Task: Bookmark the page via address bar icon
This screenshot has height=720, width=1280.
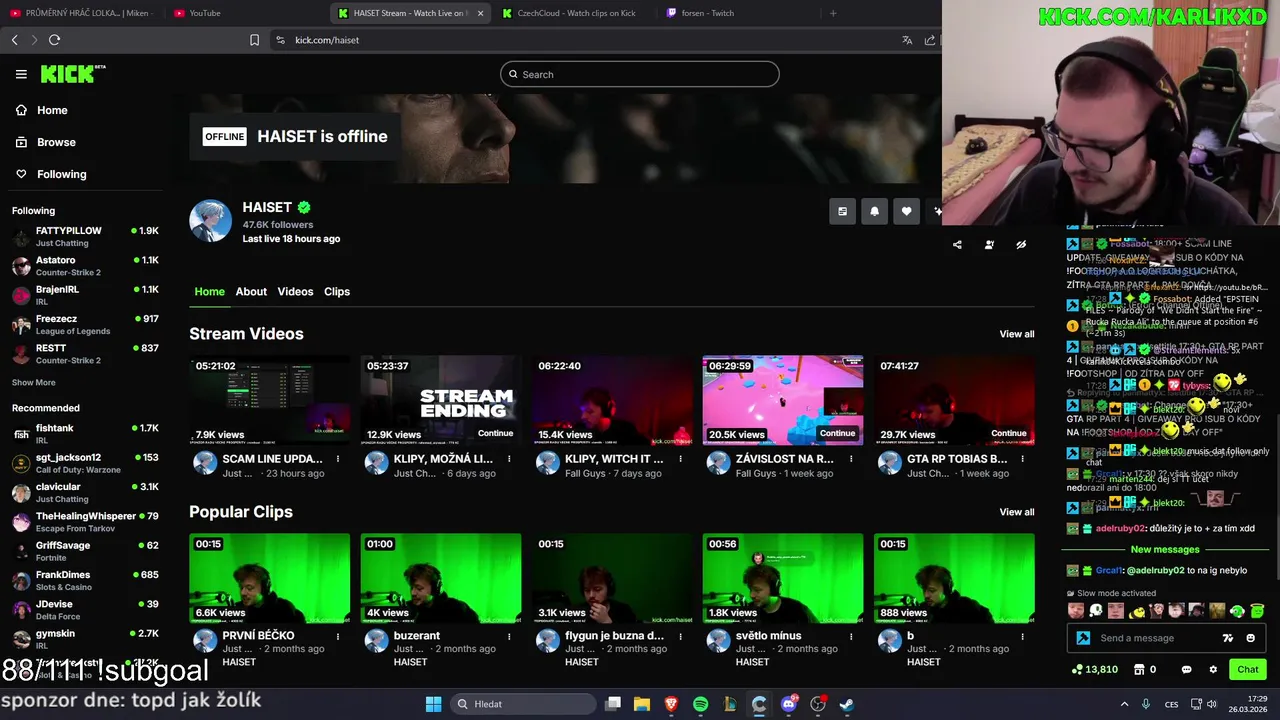Action: coord(254,40)
